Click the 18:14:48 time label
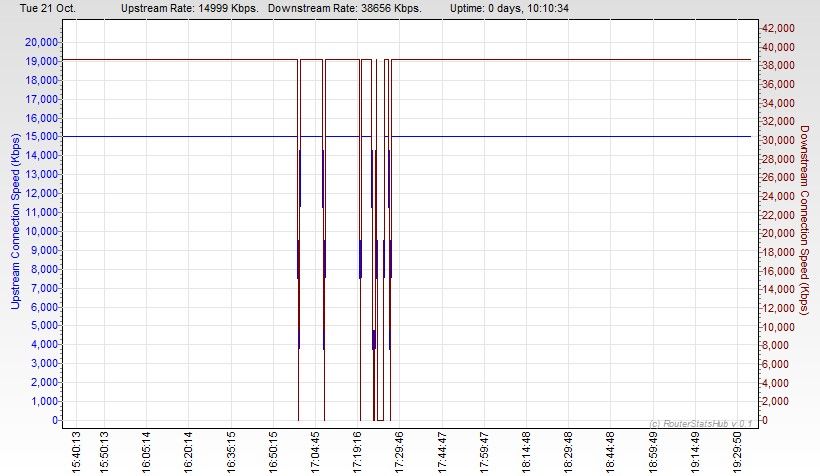The width and height of the screenshot is (820, 476). coord(526,452)
